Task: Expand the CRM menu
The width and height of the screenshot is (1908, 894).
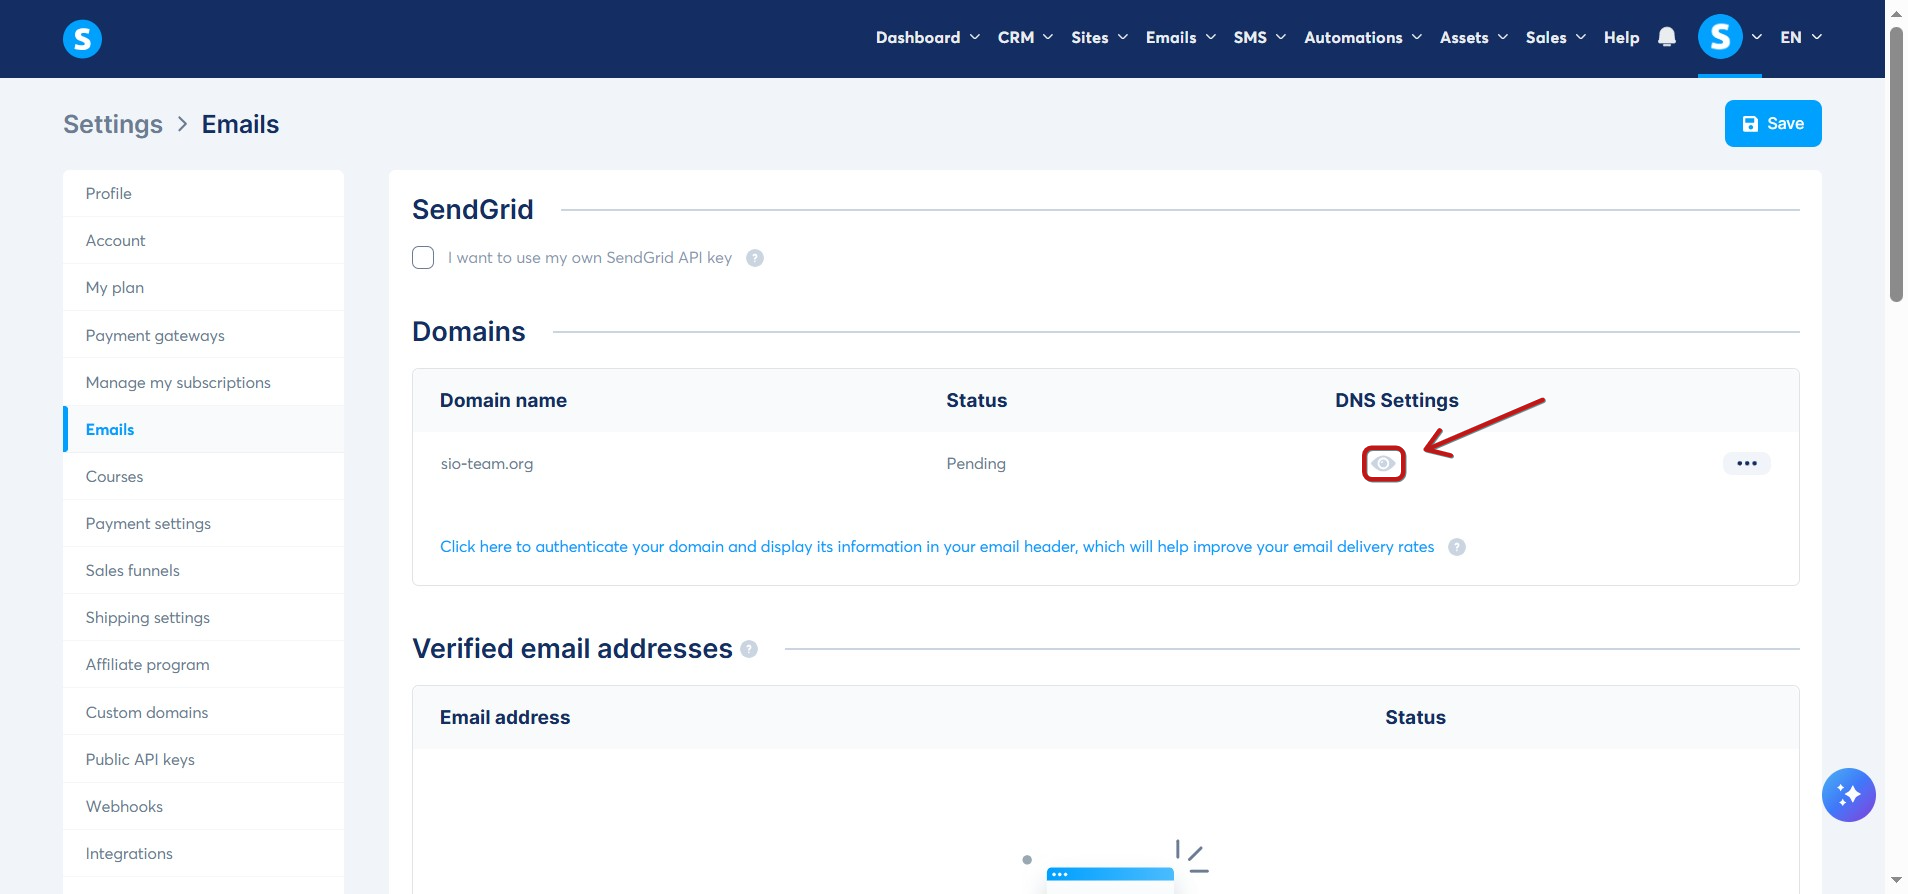Action: (x=1025, y=37)
